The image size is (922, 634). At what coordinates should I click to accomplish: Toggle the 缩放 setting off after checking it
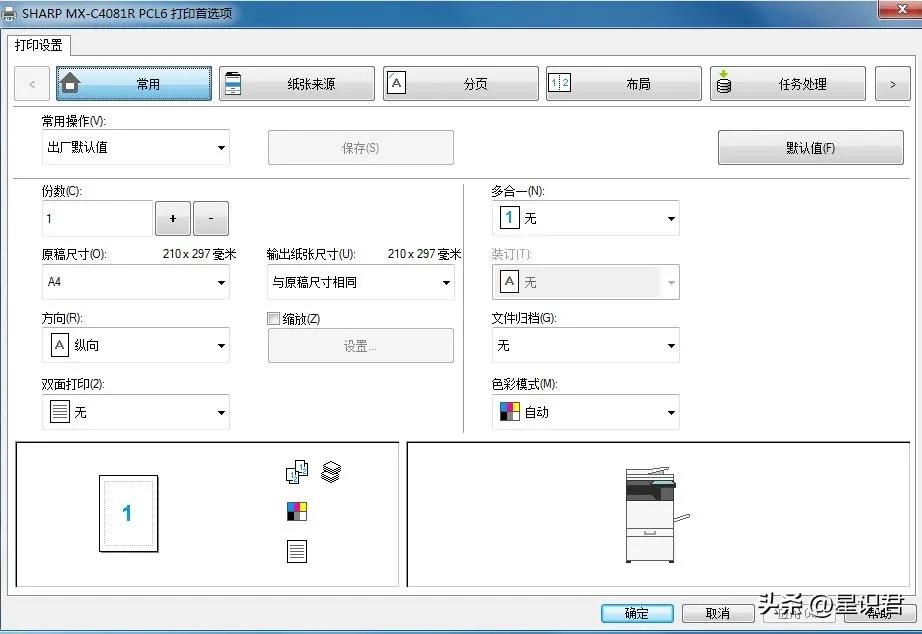273,318
